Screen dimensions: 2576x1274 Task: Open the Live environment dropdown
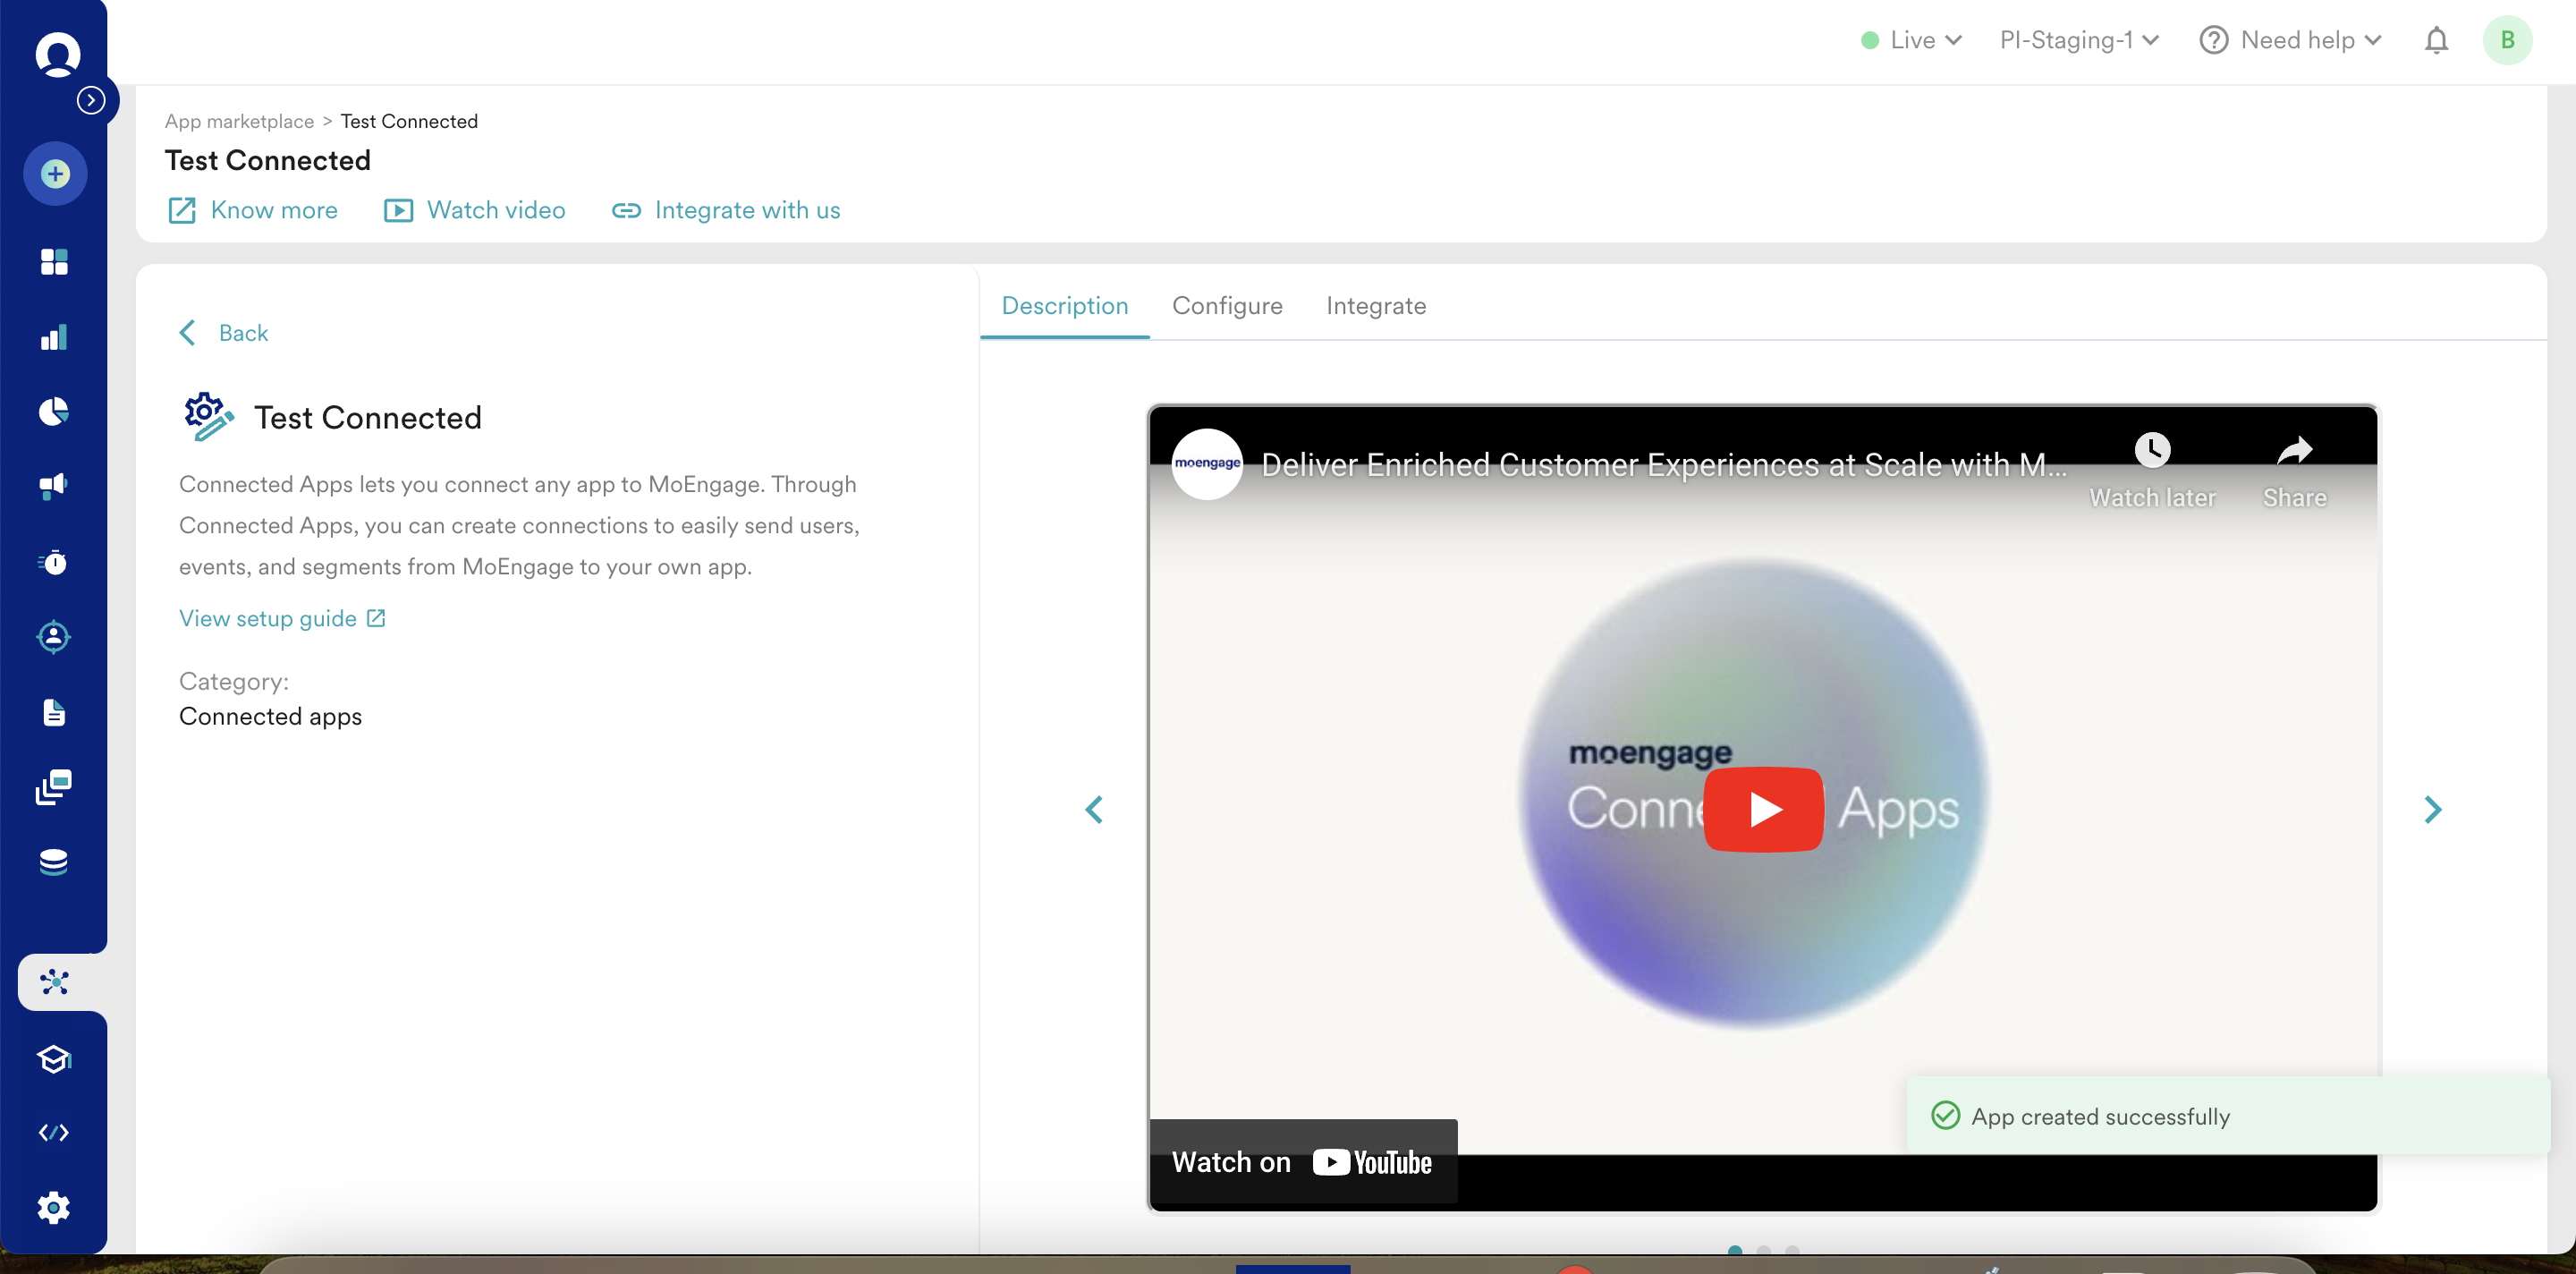click(x=1911, y=40)
